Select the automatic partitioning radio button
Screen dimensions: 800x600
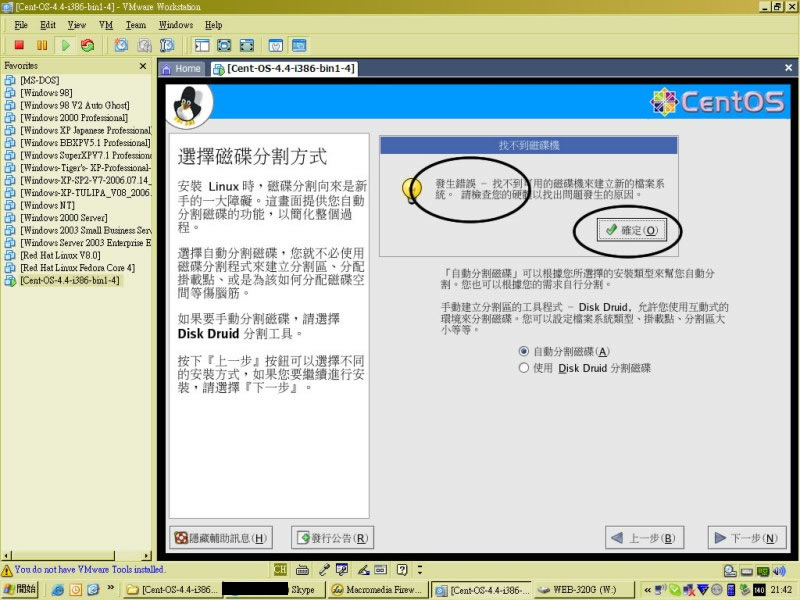(523, 352)
